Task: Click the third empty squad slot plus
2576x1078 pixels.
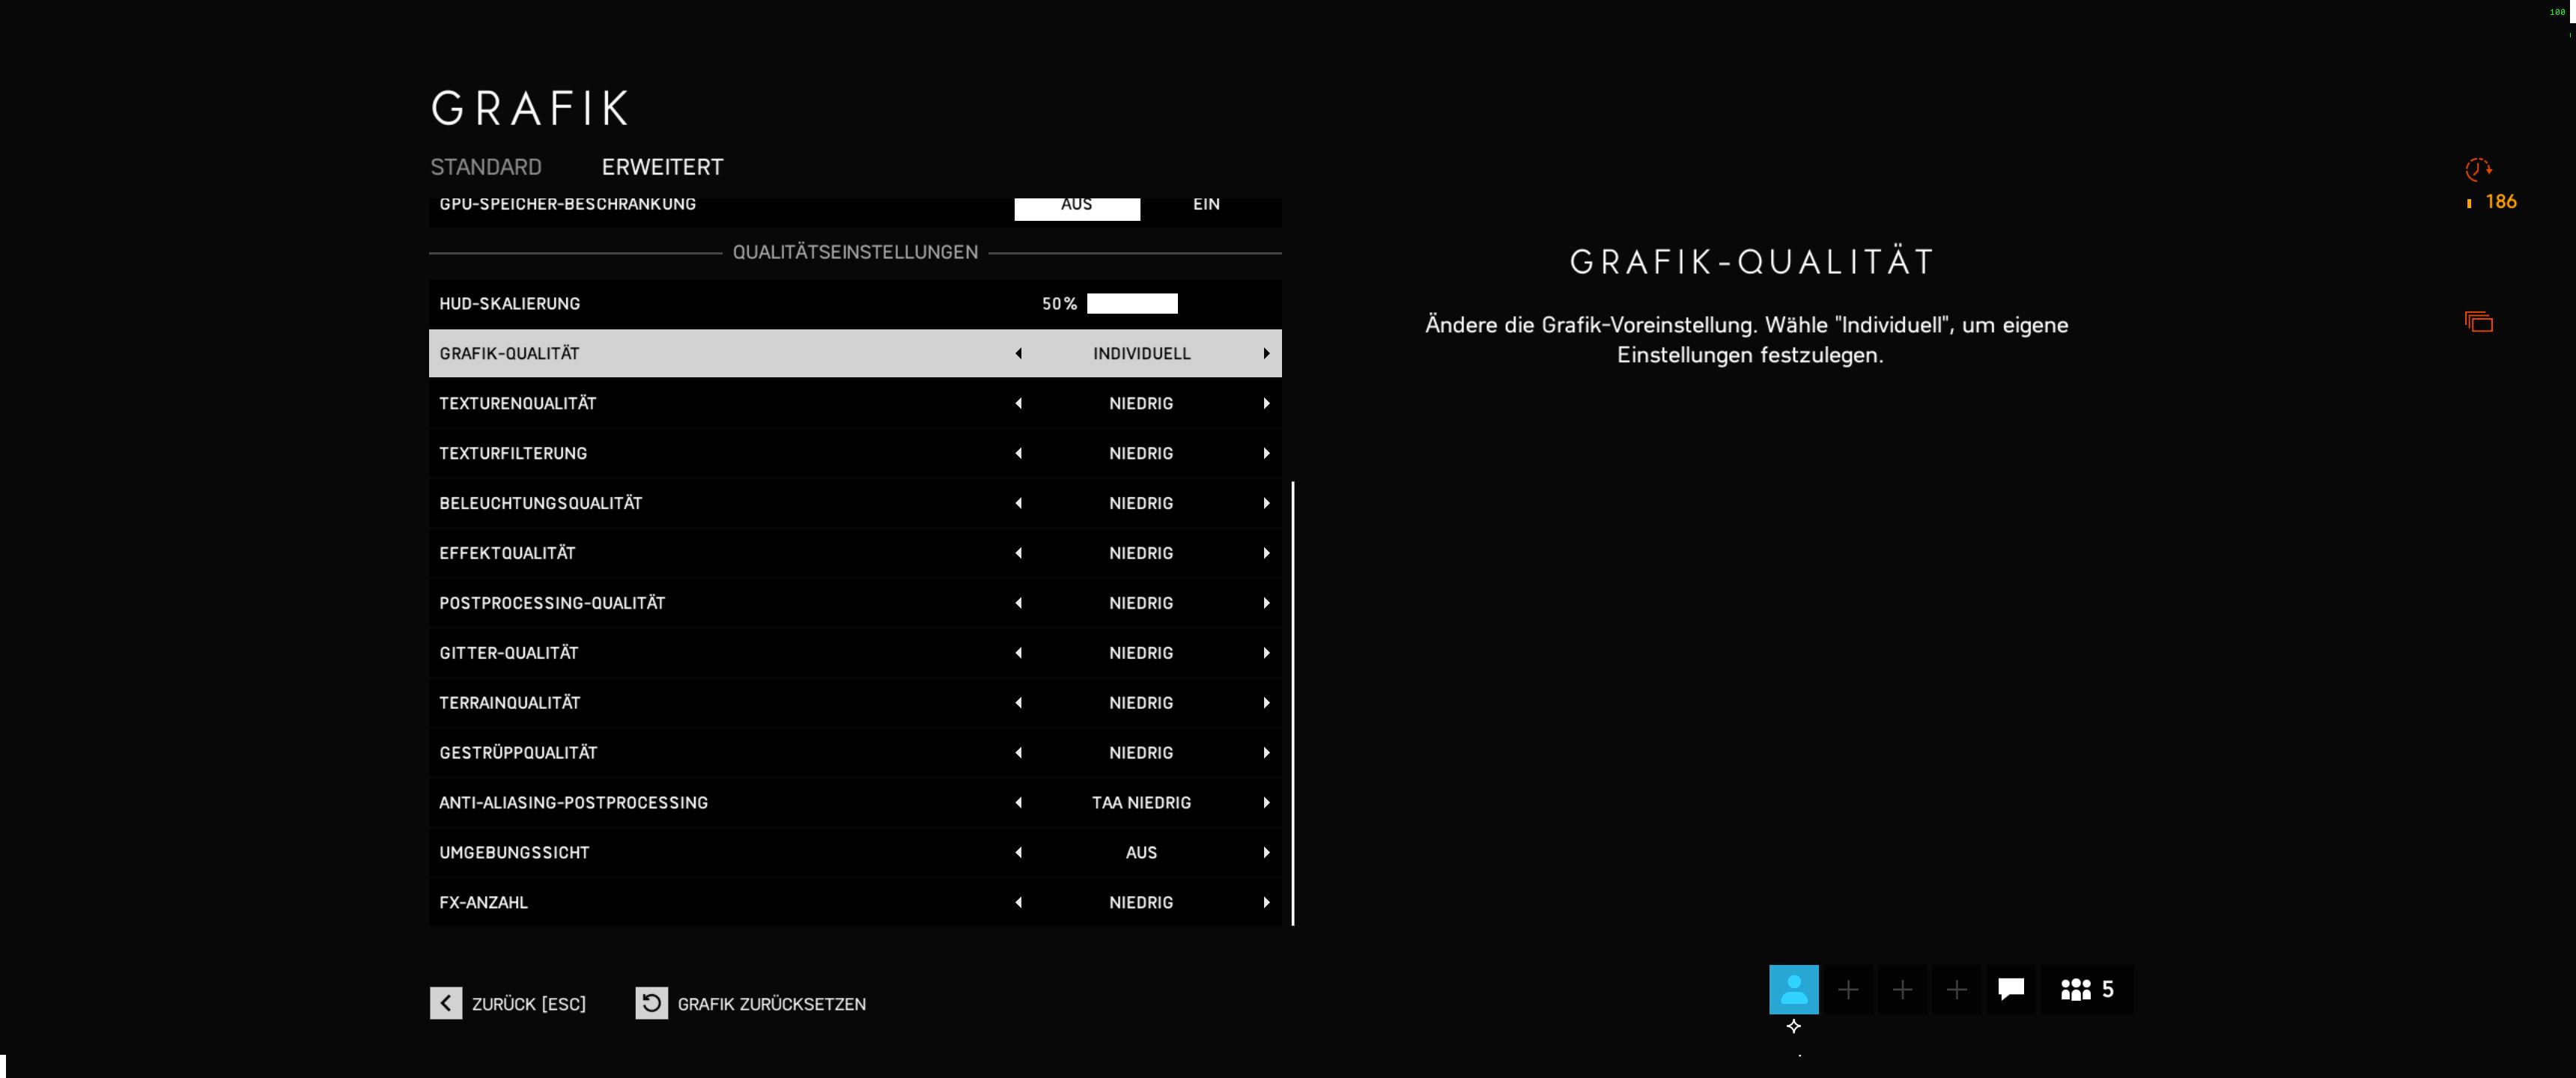Action: (x=1956, y=989)
